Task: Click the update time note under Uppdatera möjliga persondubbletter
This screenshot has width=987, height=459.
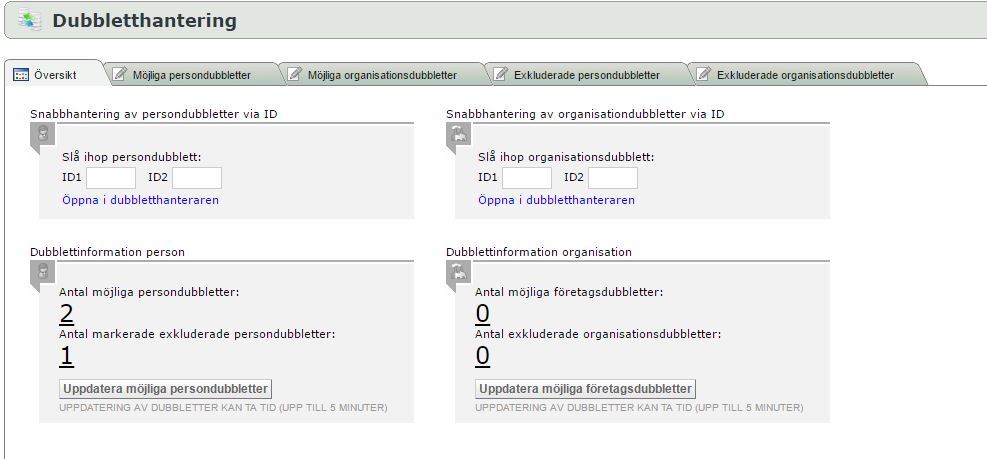Action: point(223,407)
